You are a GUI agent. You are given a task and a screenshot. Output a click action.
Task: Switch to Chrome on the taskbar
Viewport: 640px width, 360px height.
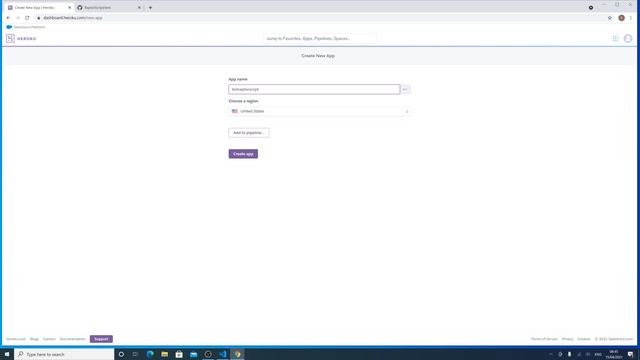point(238,354)
